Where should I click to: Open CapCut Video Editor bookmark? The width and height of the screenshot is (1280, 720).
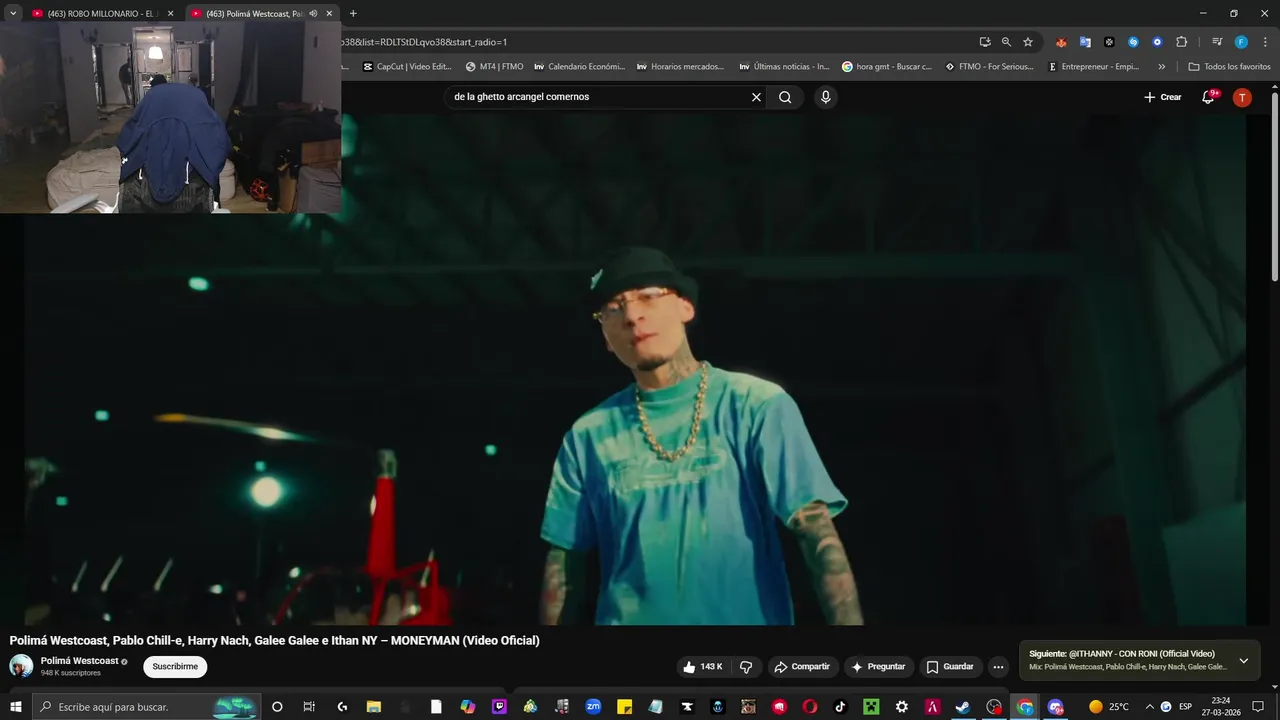(x=407, y=67)
